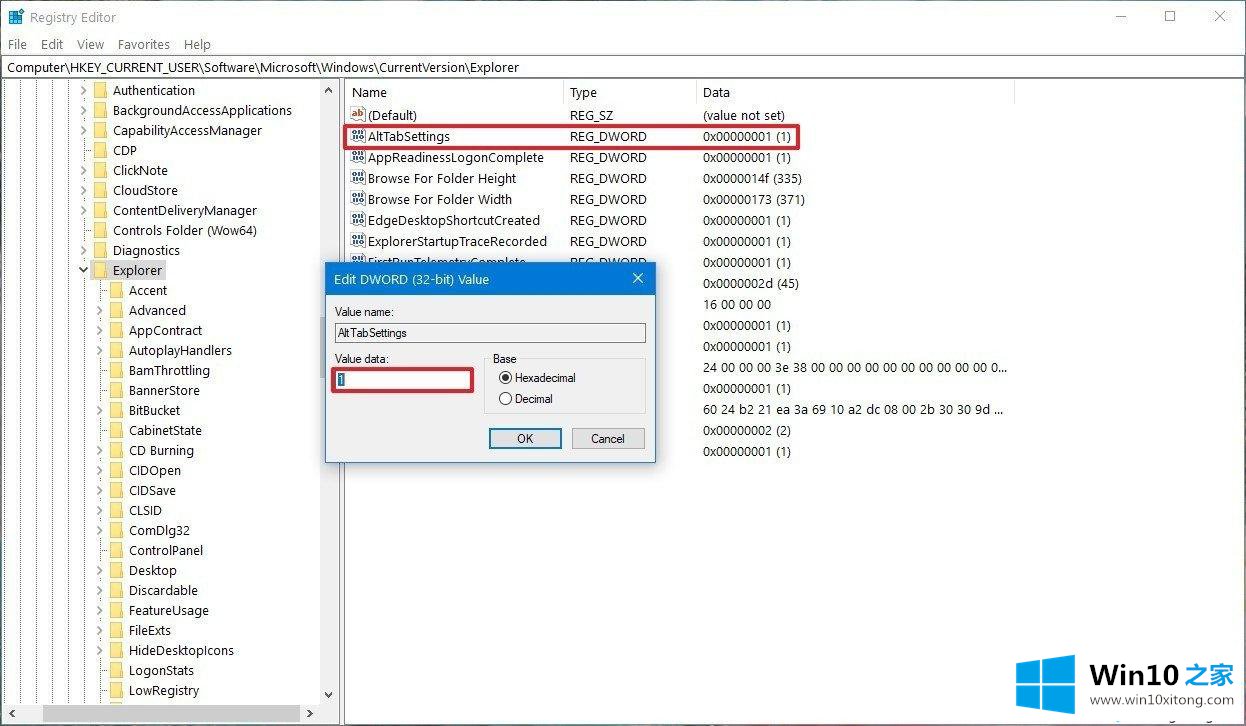Open the Help menu
The height and width of the screenshot is (726, 1246).
tap(197, 44)
